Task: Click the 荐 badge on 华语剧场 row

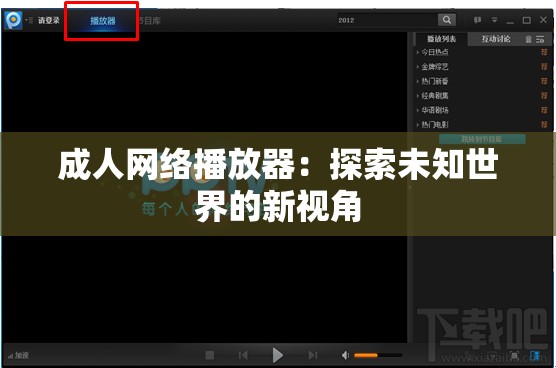Action: click(544, 110)
